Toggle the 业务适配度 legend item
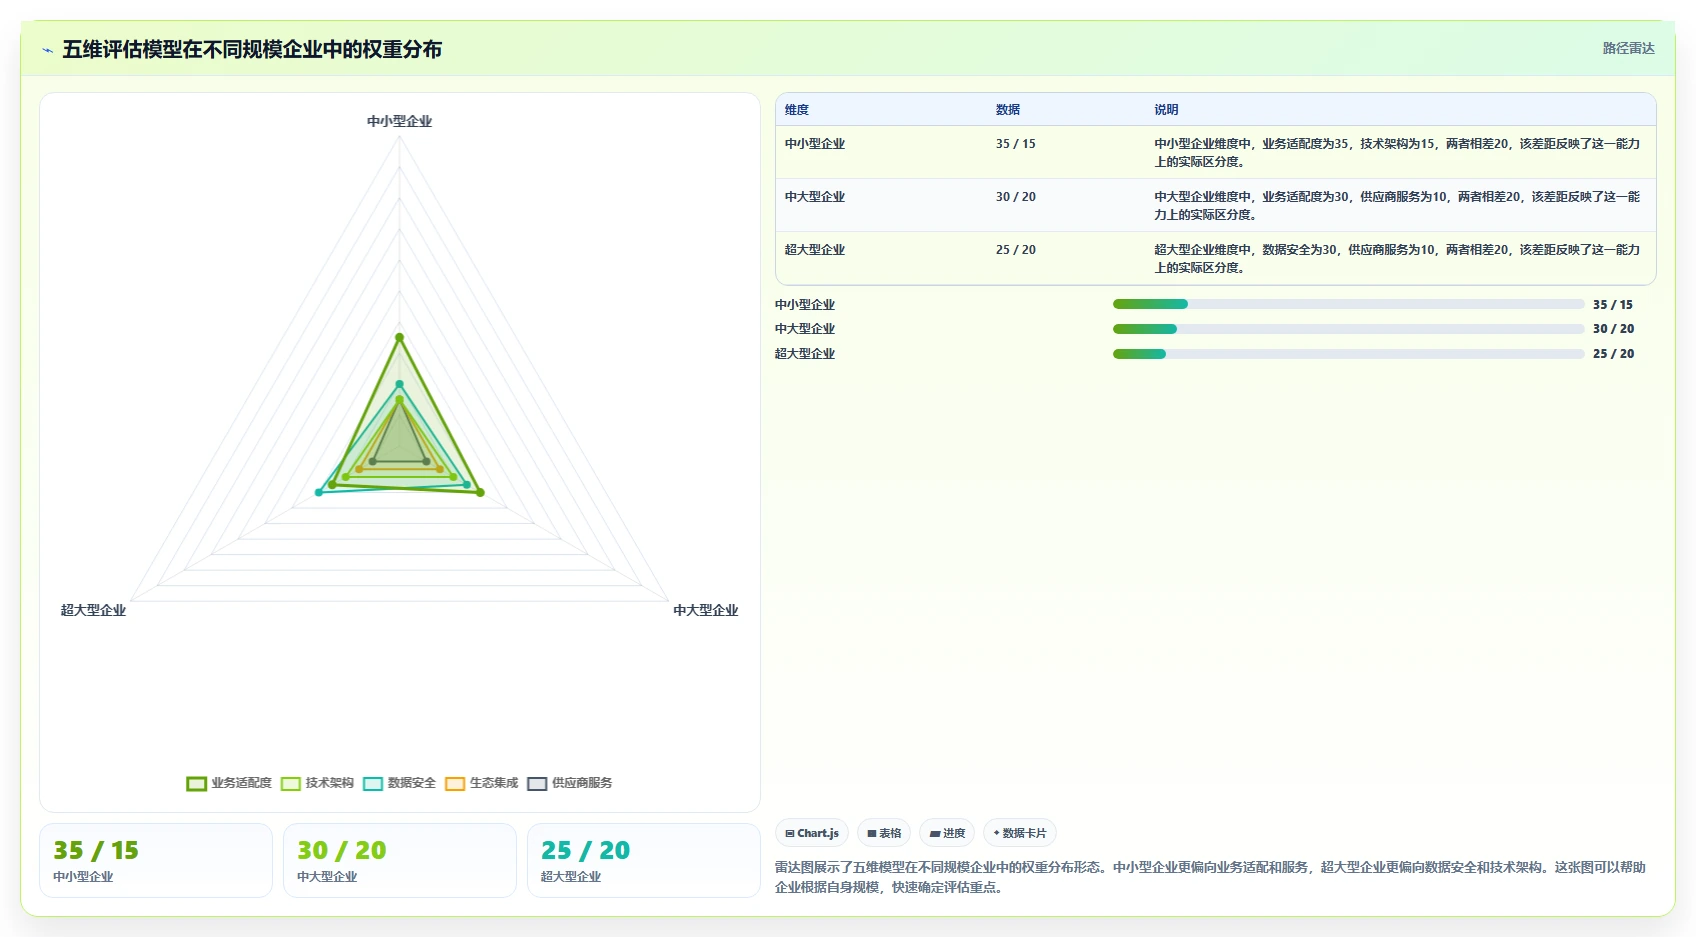1696x937 pixels. (229, 783)
